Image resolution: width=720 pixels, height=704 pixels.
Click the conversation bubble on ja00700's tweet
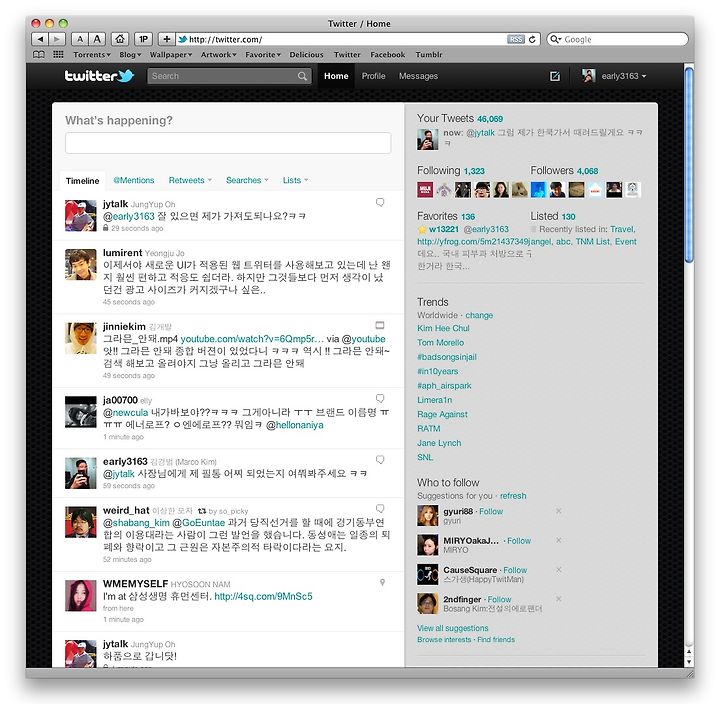click(380, 398)
